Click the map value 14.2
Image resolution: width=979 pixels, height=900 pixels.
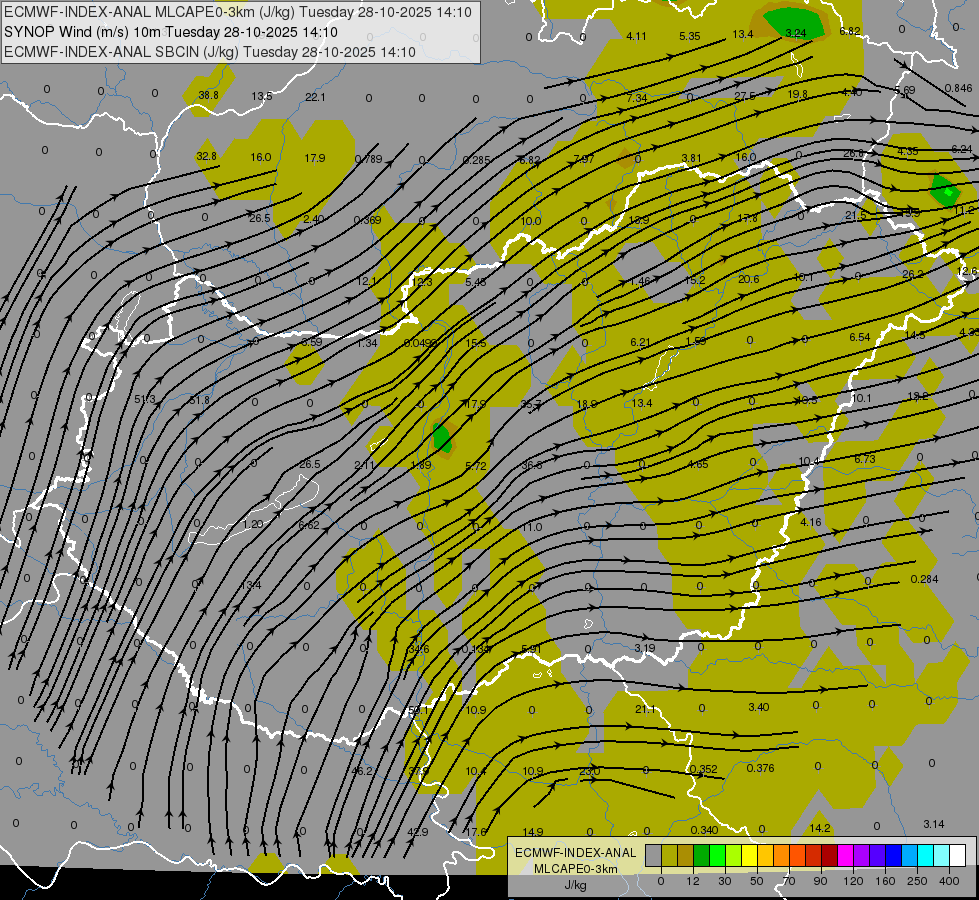pos(820,828)
